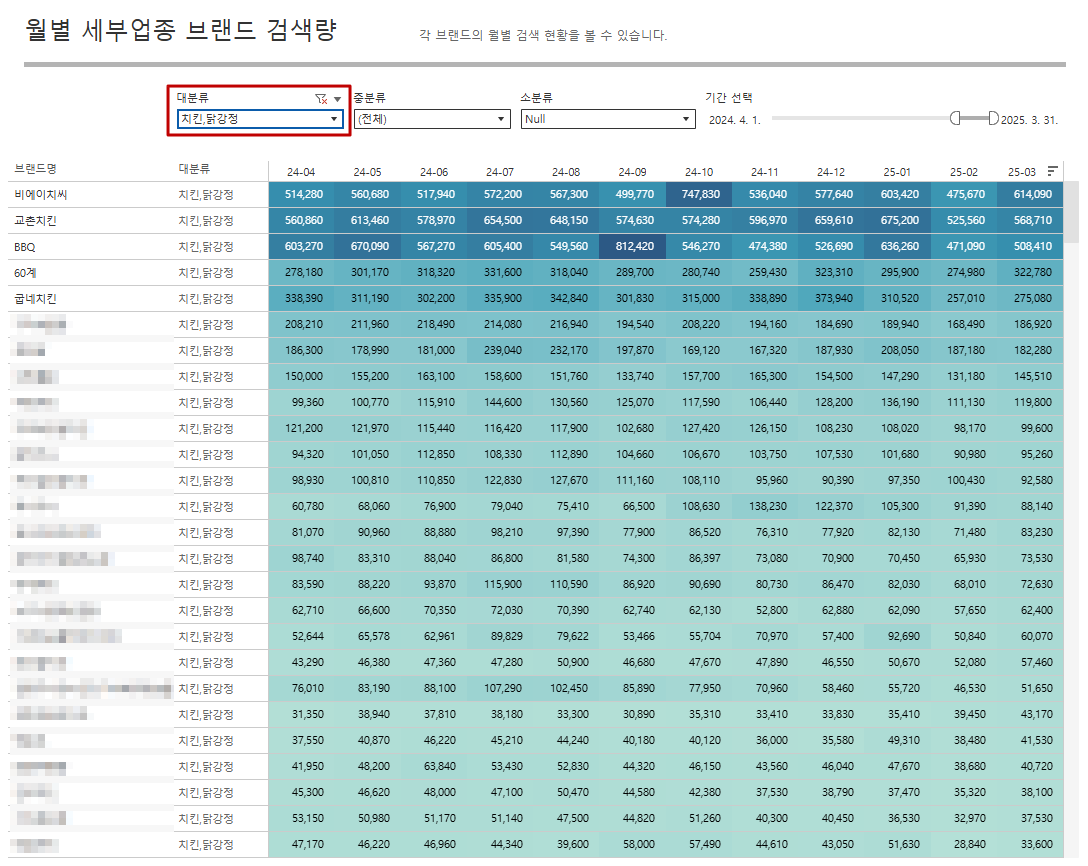1088x866 pixels.
Task: Click the 331,600 cell for 60계
Action: pos(500,273)
